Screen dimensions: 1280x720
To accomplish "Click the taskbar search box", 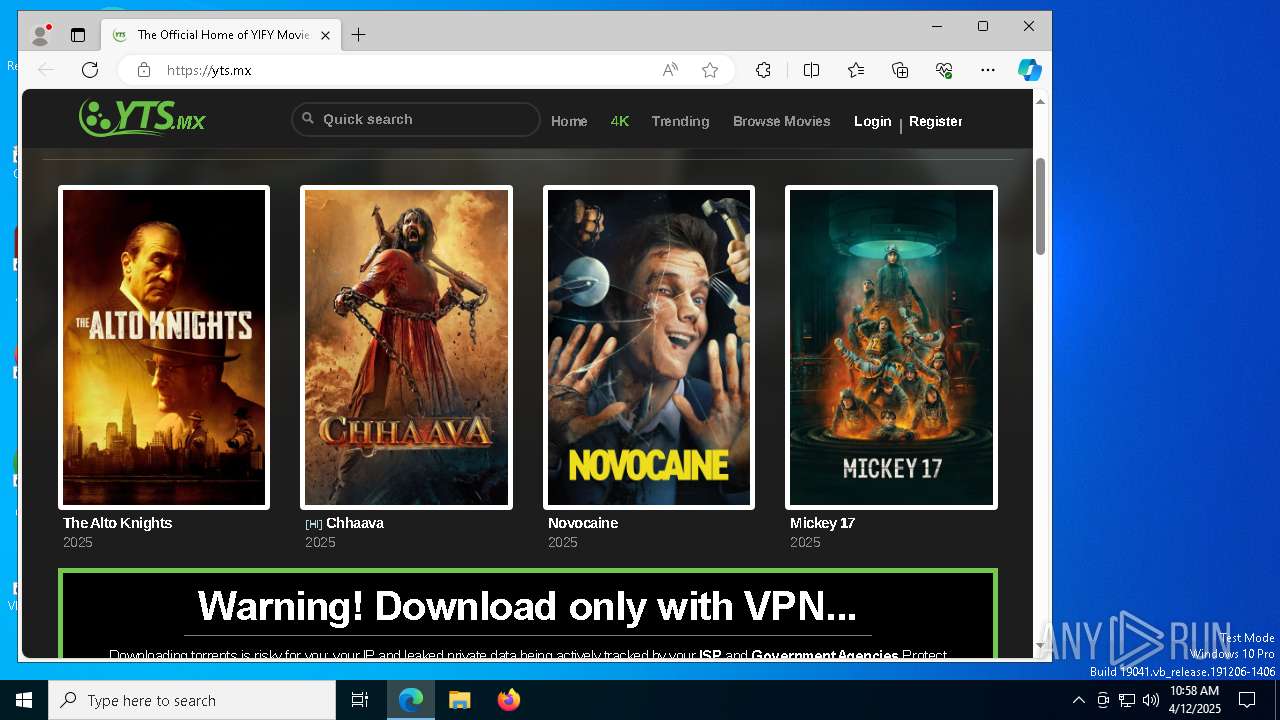I will tap(192, 700).
